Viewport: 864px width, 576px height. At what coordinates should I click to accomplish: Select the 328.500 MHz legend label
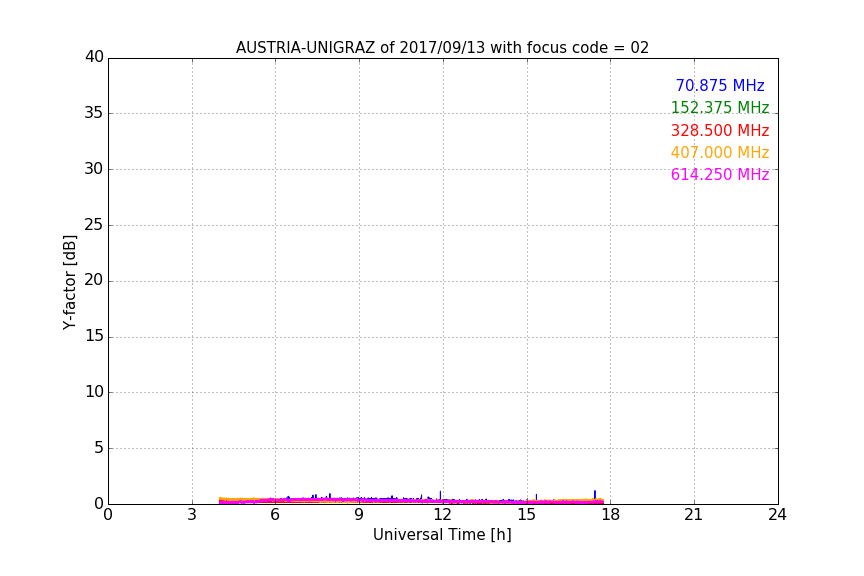tap(720, 131)
